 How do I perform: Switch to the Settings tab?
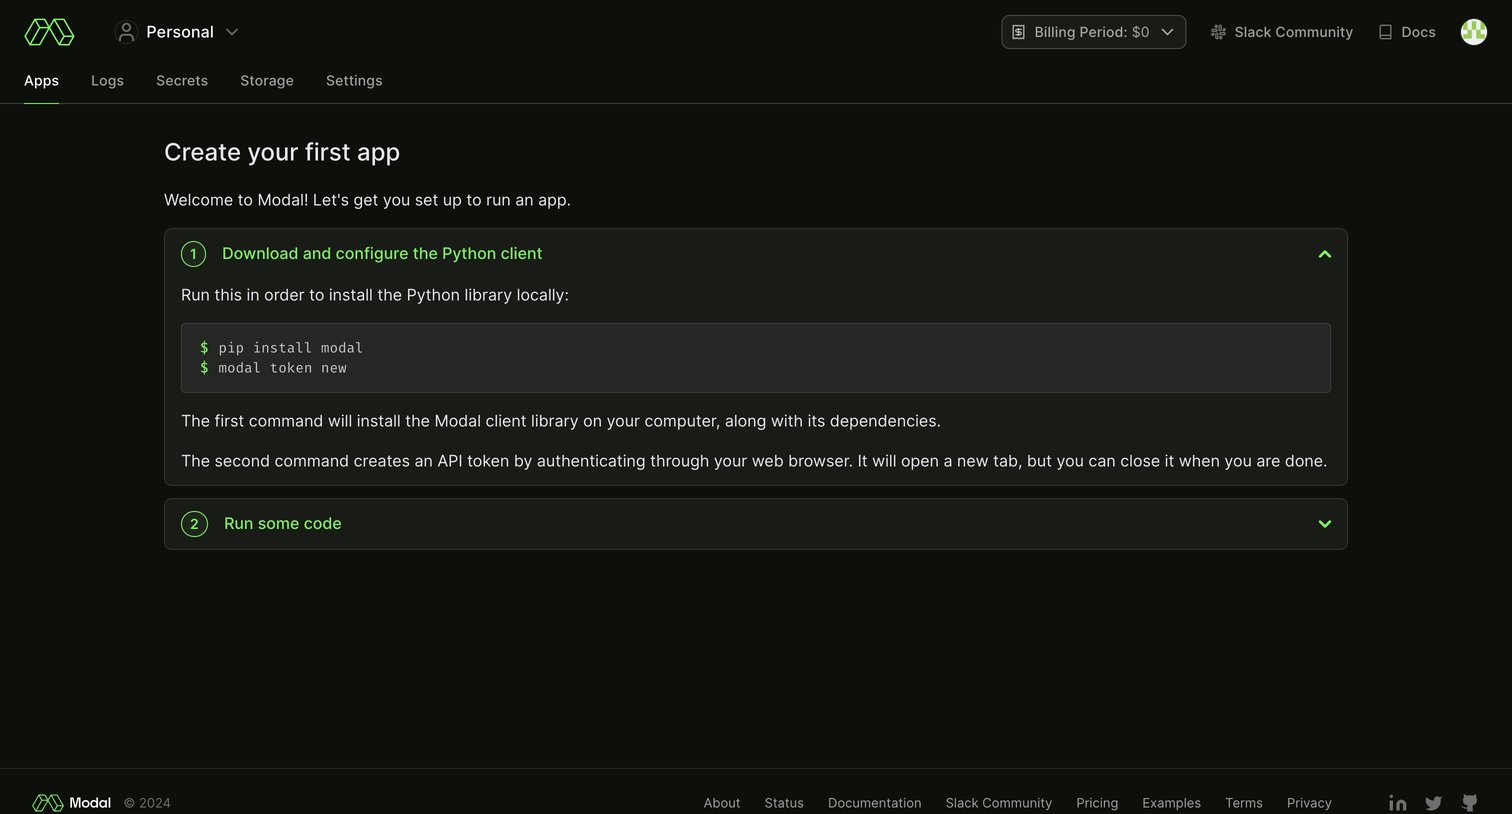tap(354, 81)
